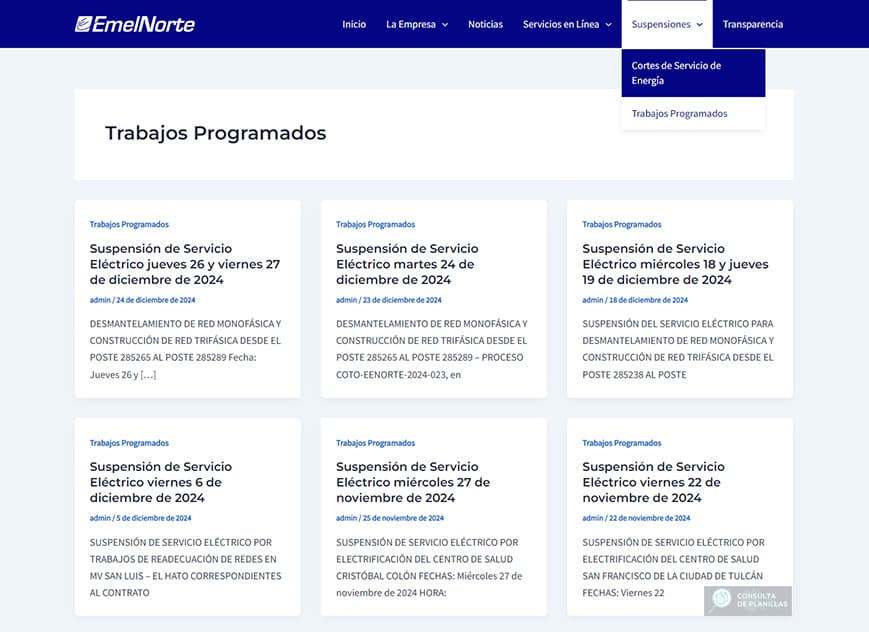This screenshot has height=632, width=869.
Task: Collapse the Suspensiones dropdown
Action: [665, 24]
